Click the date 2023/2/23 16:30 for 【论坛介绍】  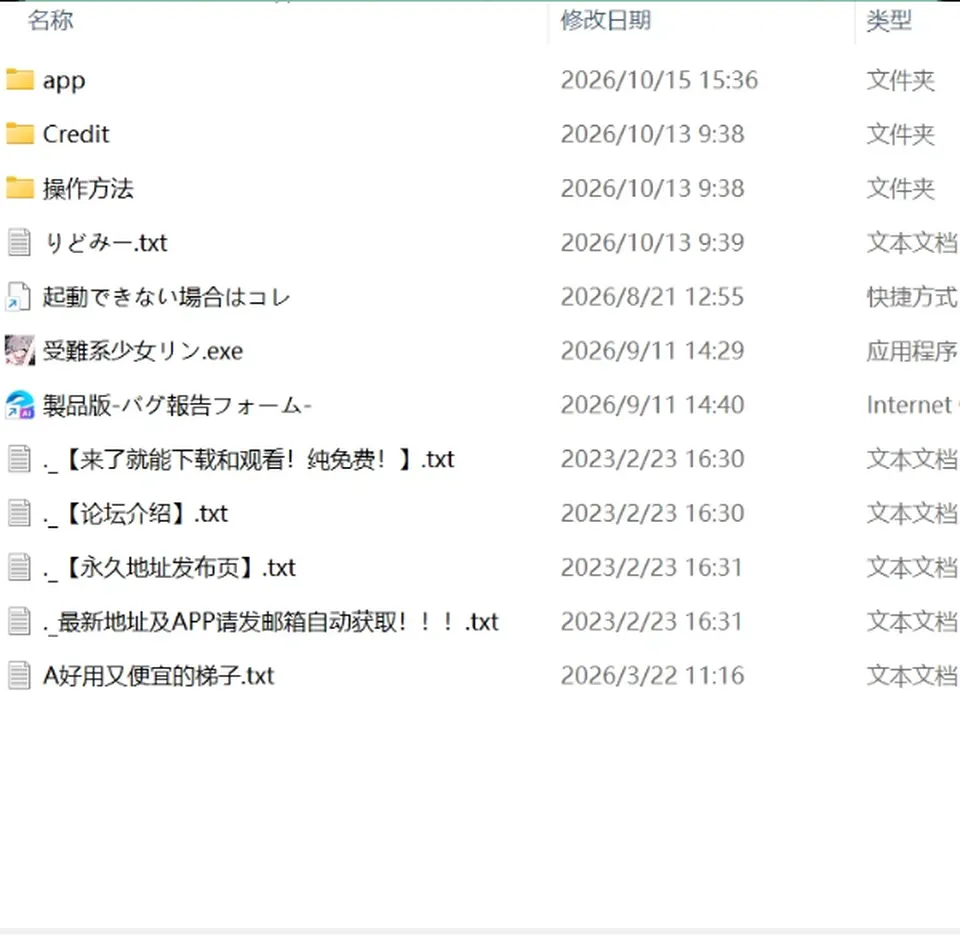[653, 514]
